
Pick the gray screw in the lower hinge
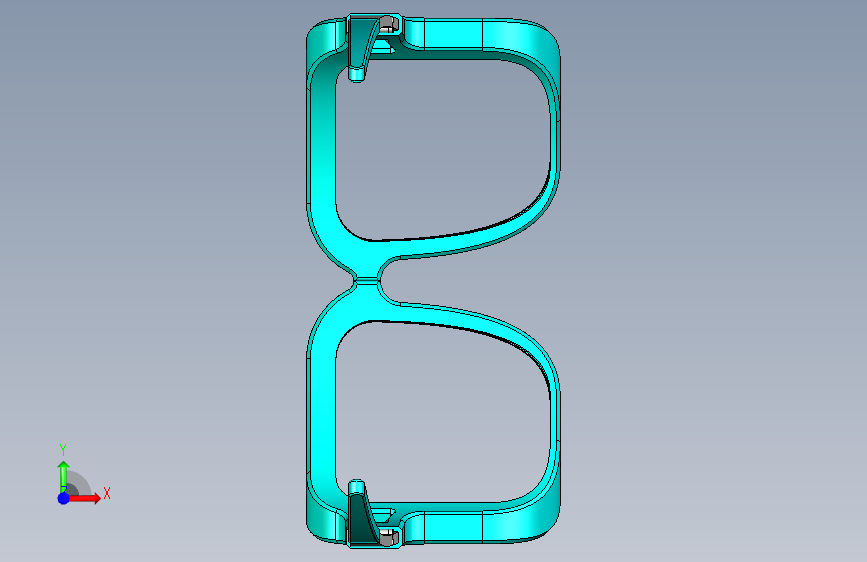click(x=388, y=537)
